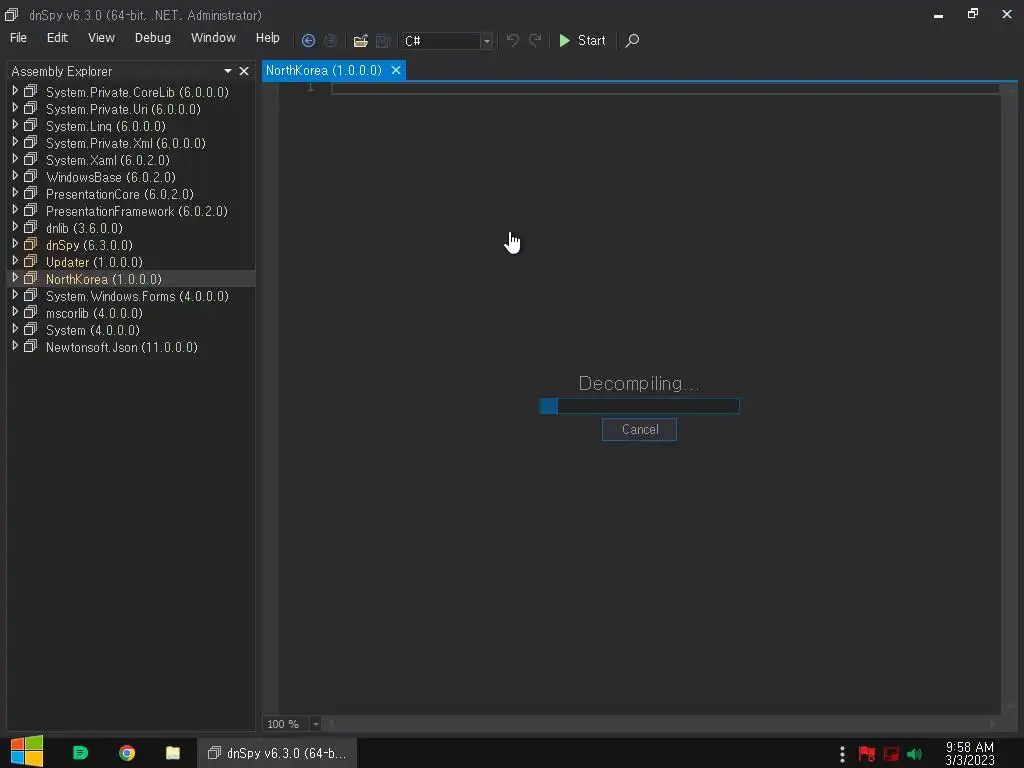1024x768 pixels.
Task: Select mscorlib (4.0.0.0) tree item
Action: pos(94,313)
